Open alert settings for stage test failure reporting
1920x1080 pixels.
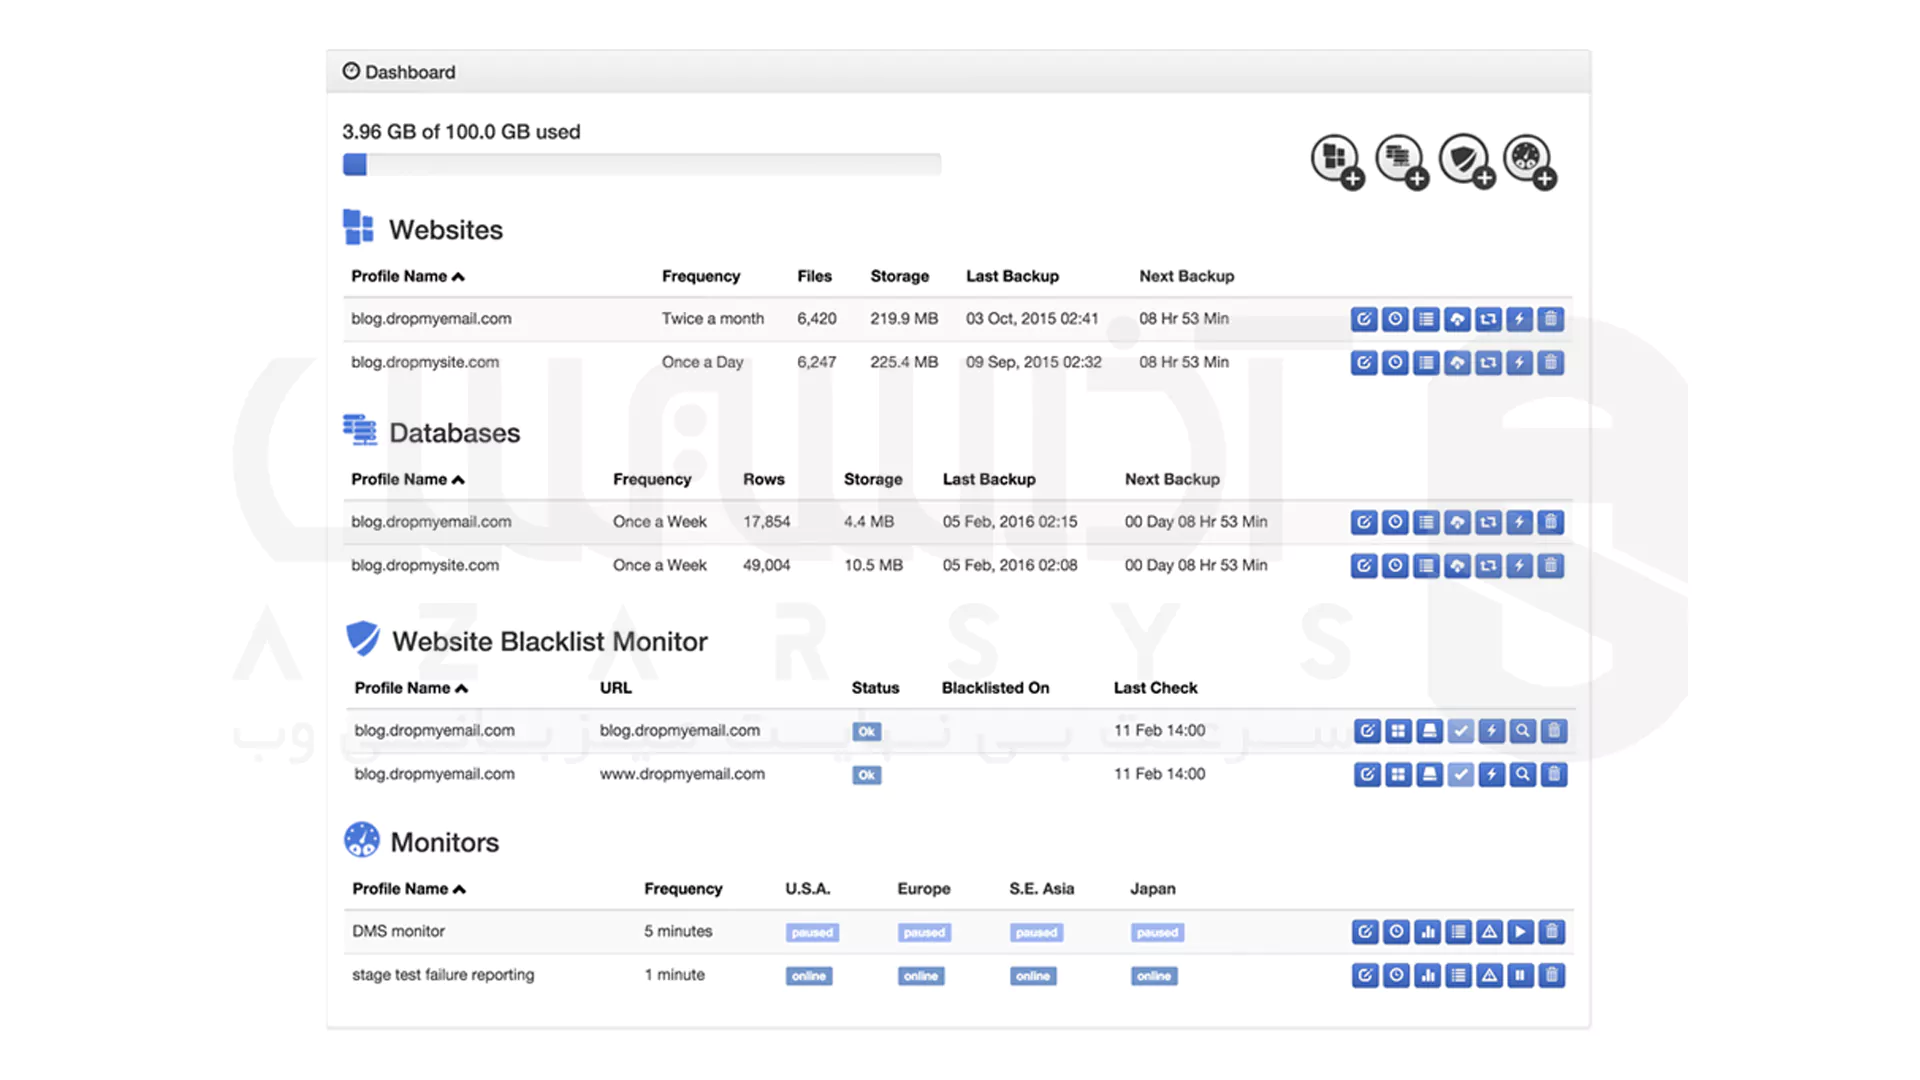1489,975
